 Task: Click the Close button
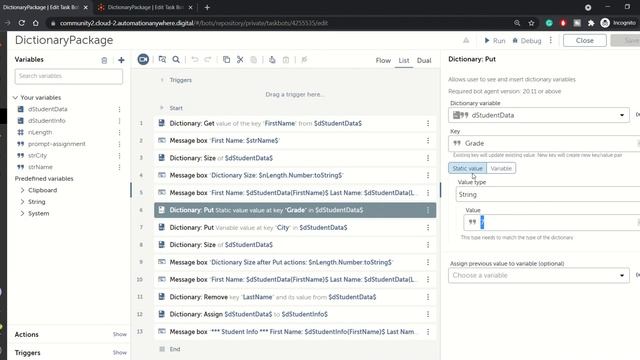tap(584, 40)
